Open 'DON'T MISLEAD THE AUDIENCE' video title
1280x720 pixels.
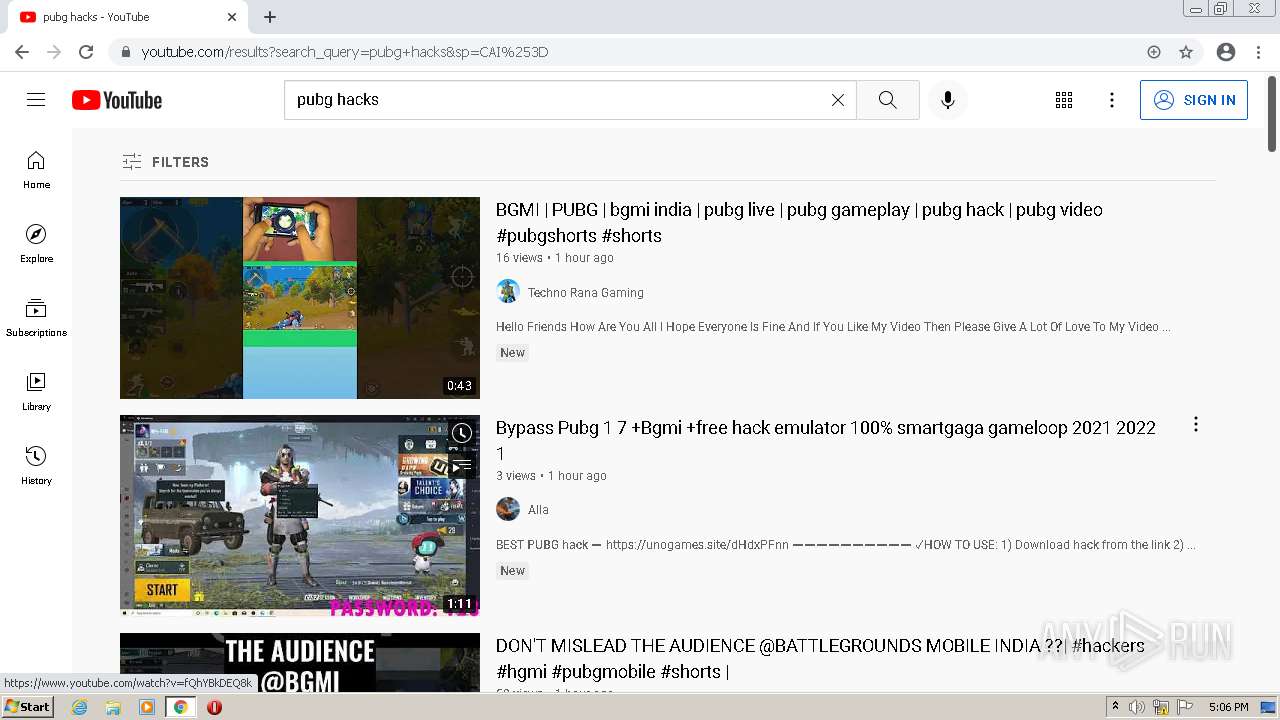click(820, 658)
